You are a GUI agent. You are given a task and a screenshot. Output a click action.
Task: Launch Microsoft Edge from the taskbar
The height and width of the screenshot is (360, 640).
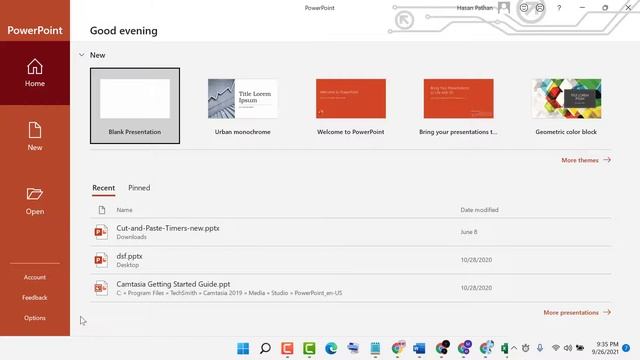(x=331, y=348)
